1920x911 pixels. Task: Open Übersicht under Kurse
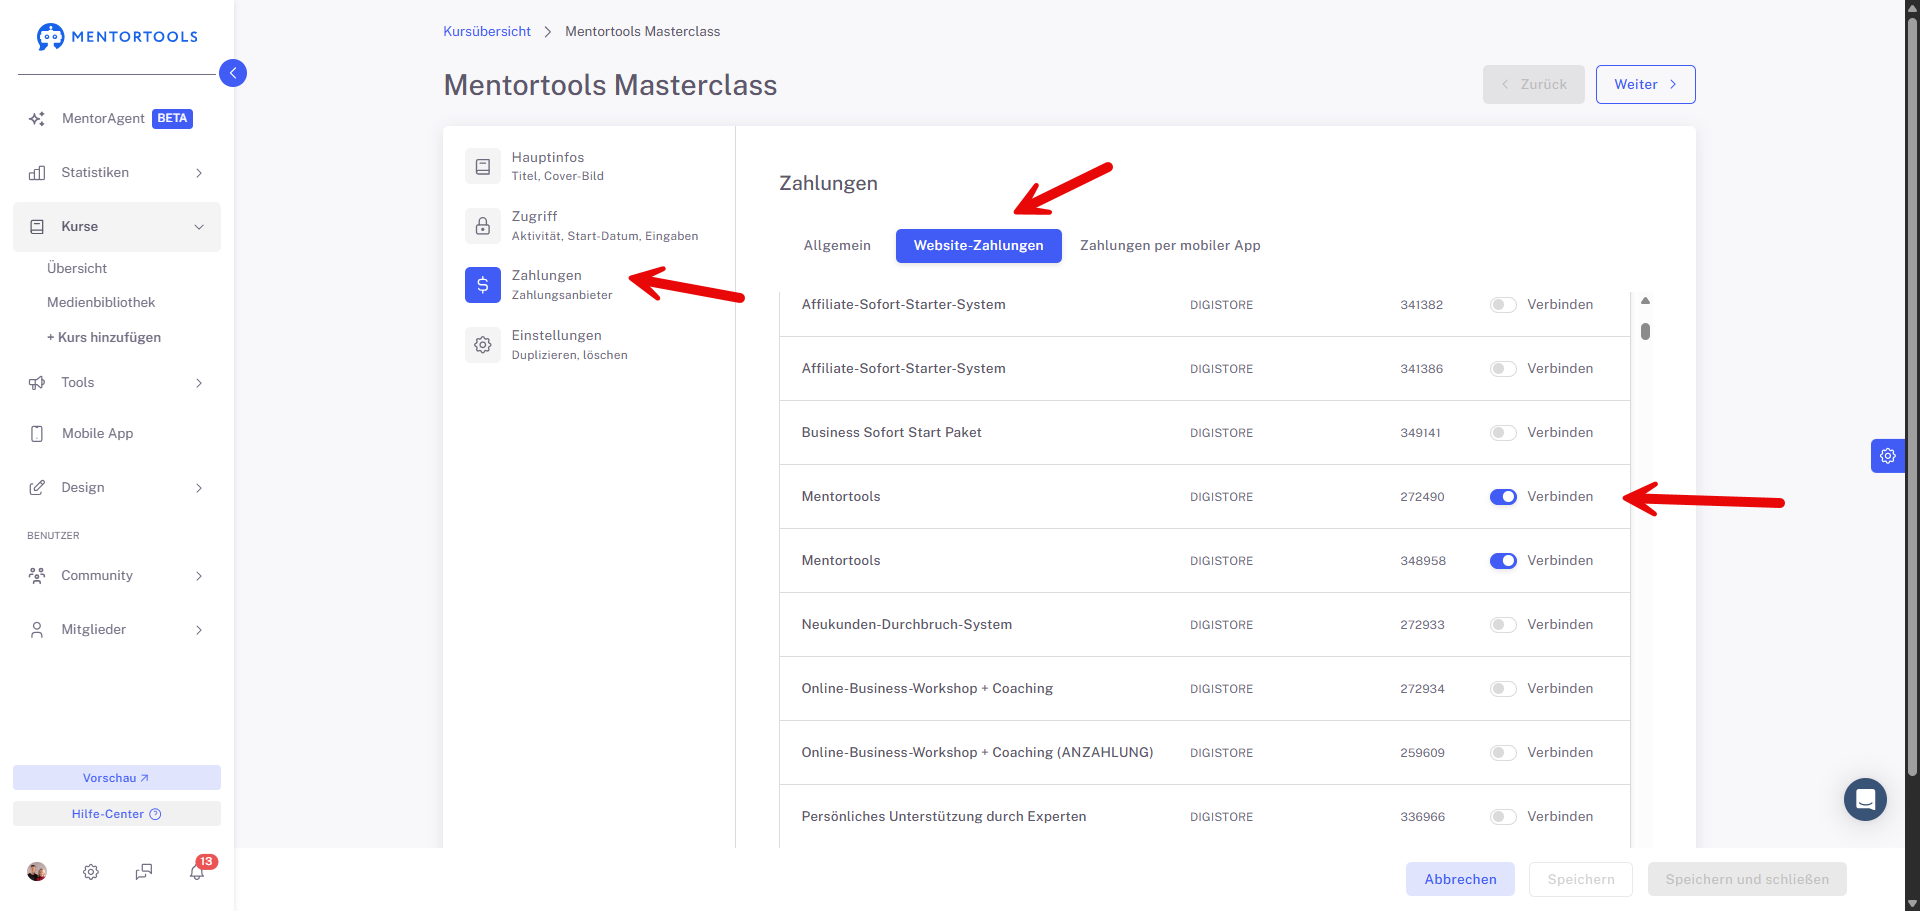click(77, 269)
